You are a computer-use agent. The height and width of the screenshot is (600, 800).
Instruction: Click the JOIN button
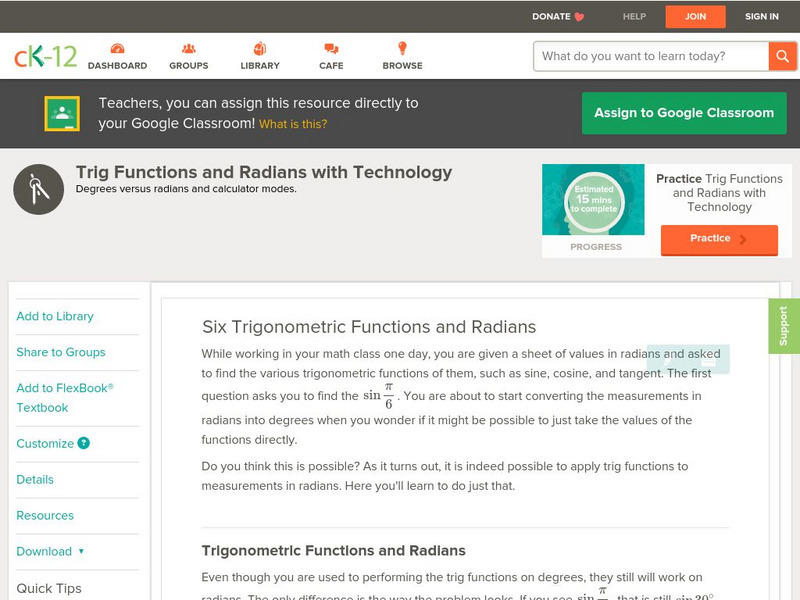coord(695,16)
